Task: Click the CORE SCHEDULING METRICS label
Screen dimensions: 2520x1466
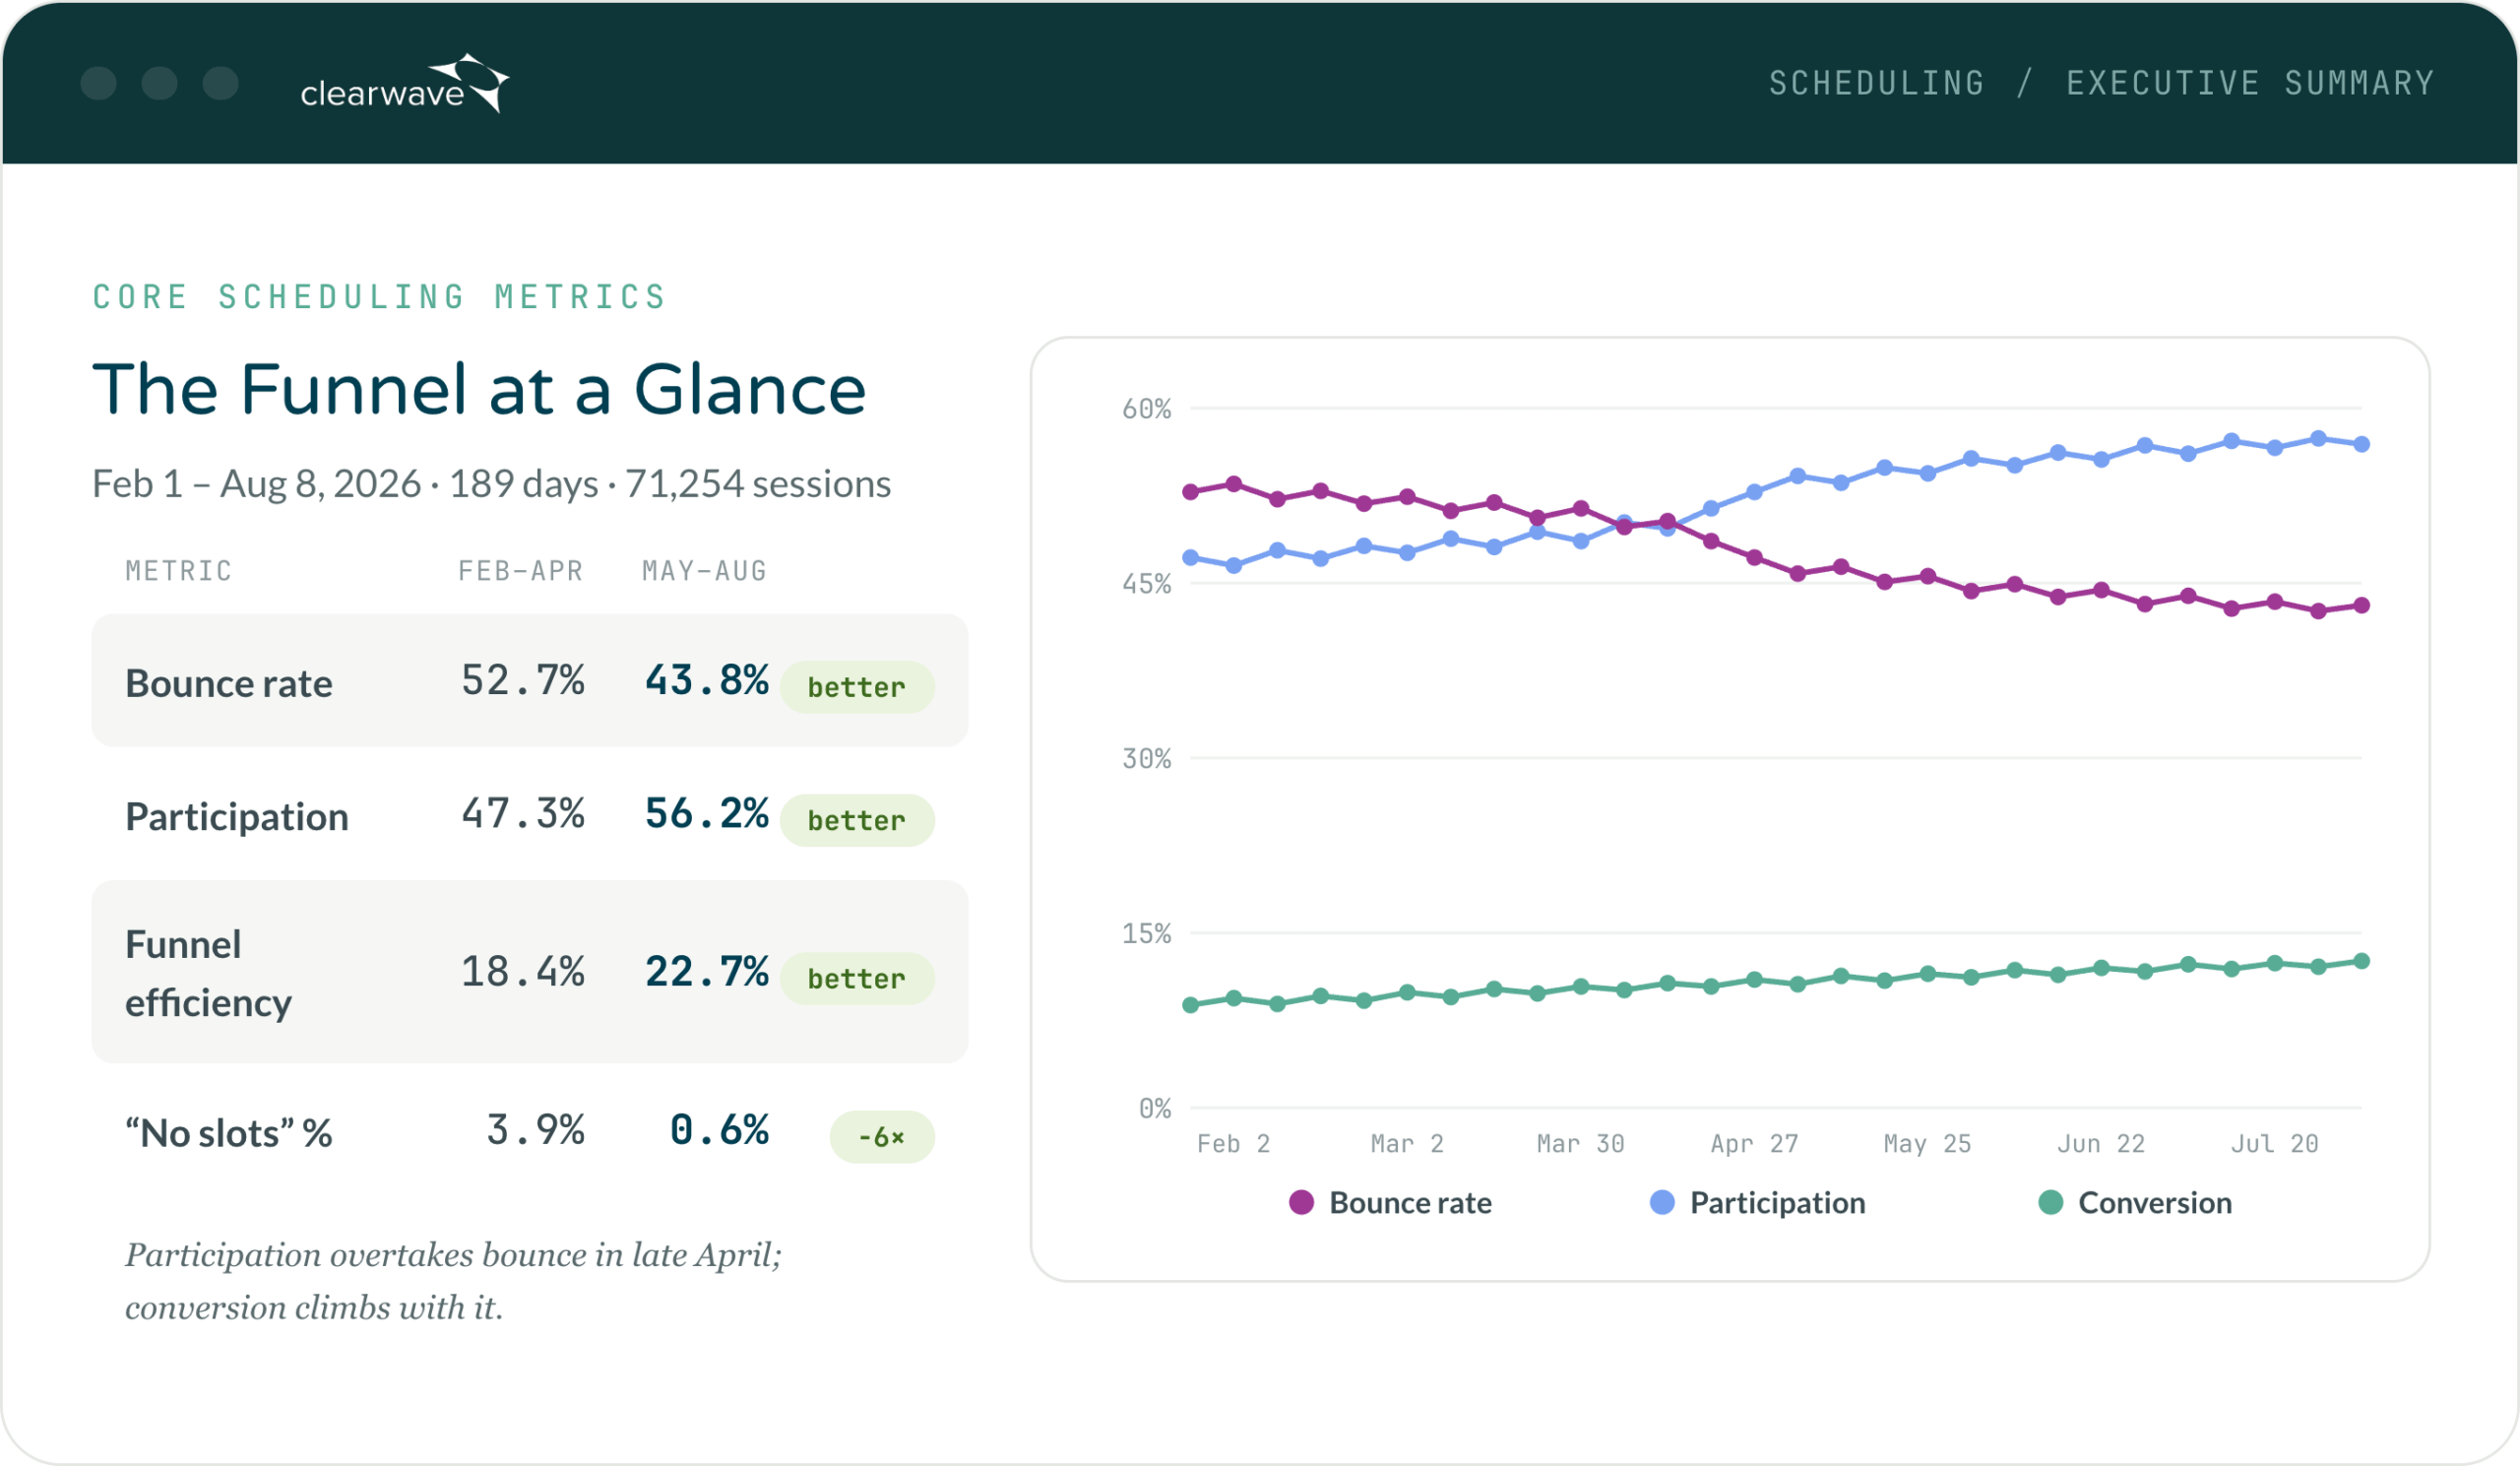Action: coord(379,297)
